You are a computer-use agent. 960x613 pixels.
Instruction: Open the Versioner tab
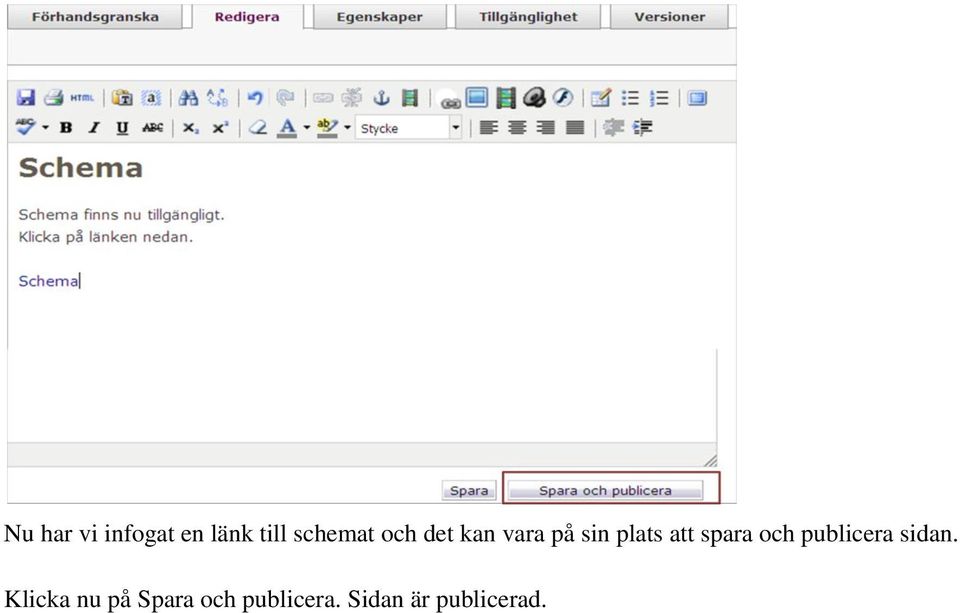[x=669, y=17]
